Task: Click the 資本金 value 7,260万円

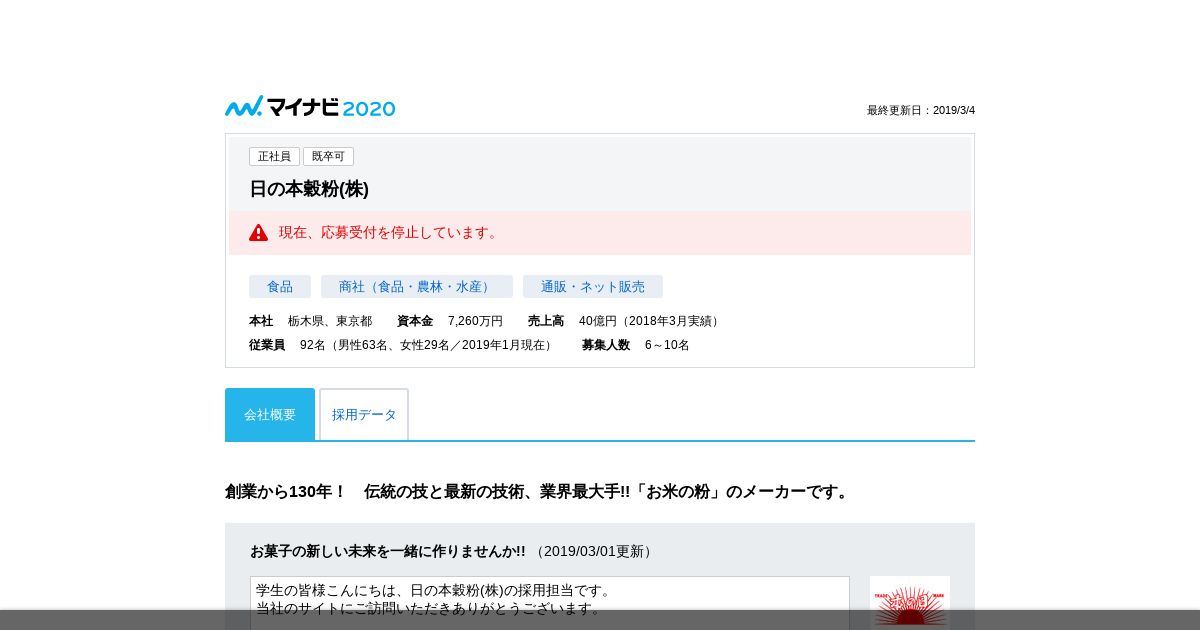Action: pos(475,321)
